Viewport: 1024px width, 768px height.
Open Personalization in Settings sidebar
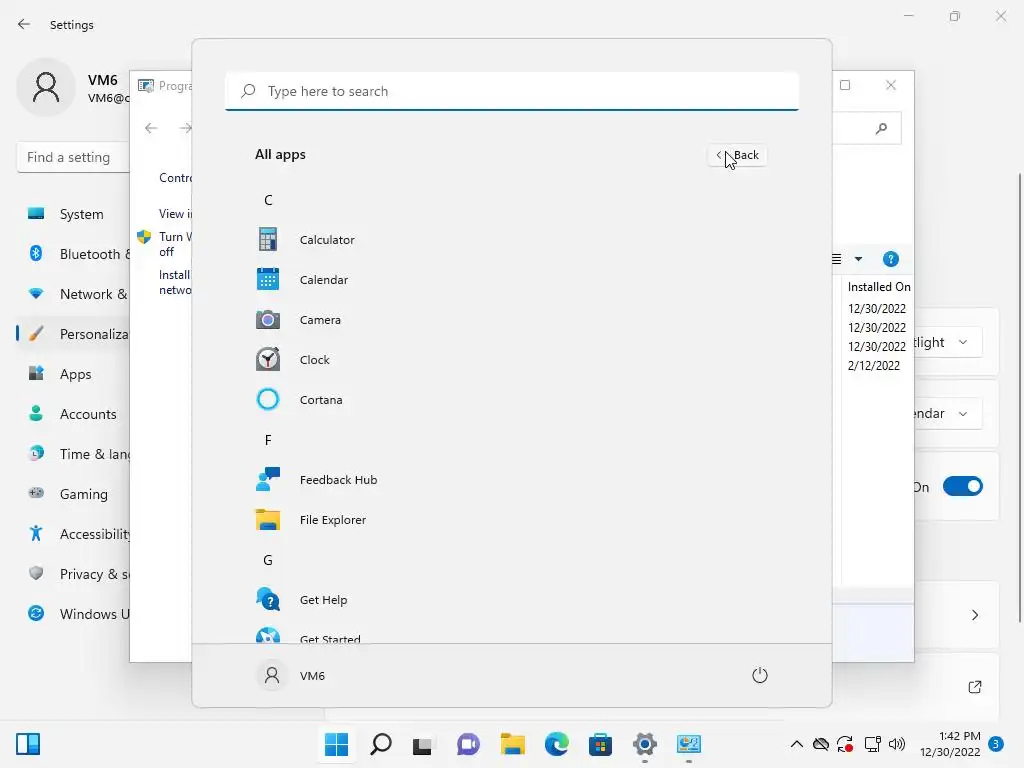73,334
